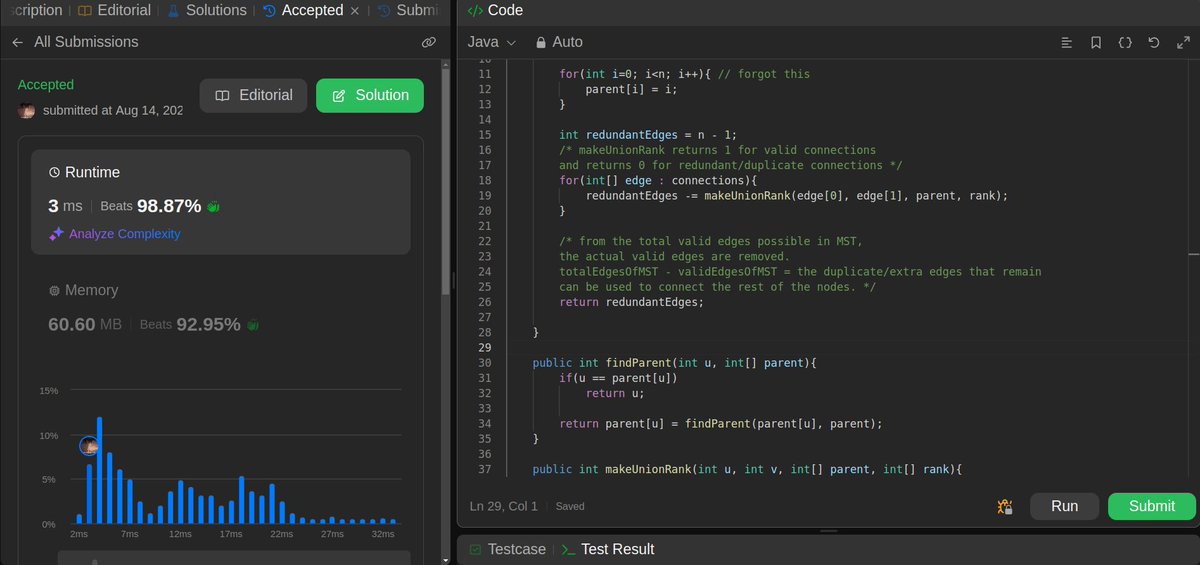The width and height of the screenshot is (1200, 565).
Task: Click the Testcase checkbox icon
Action: coord(475,549)
